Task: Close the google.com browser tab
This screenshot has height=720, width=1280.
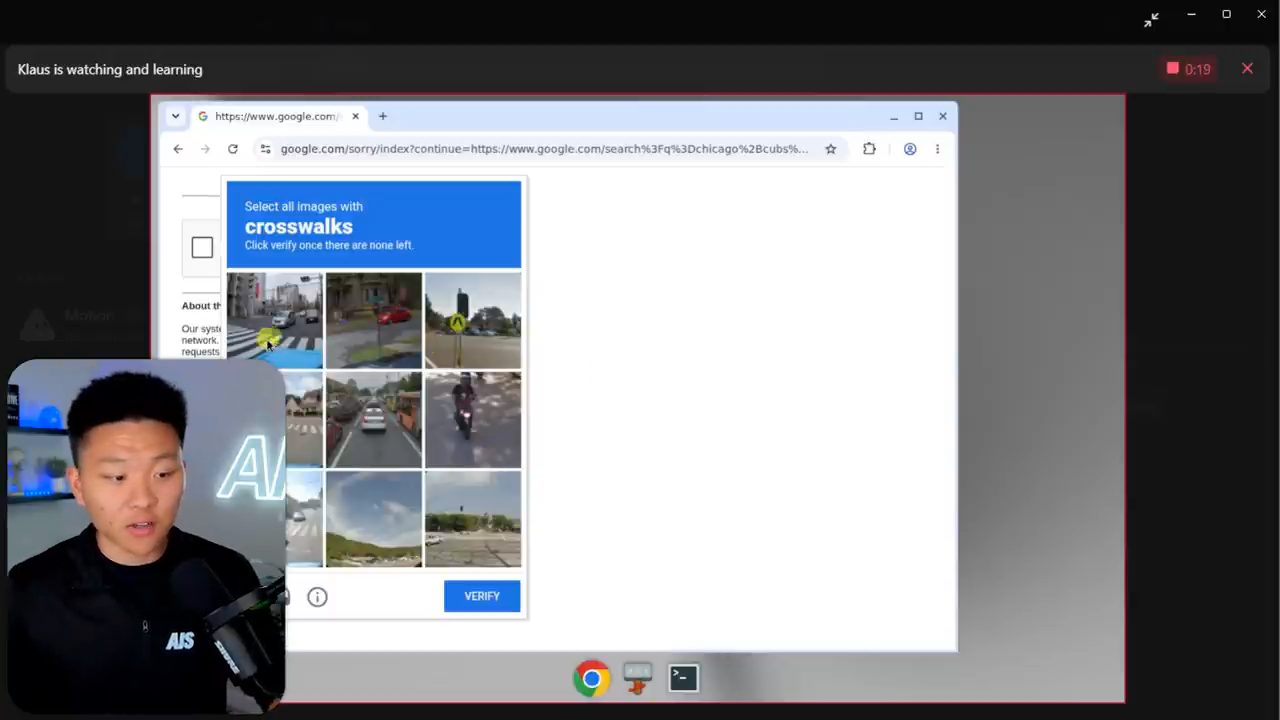Action: [x=355, y=116]
